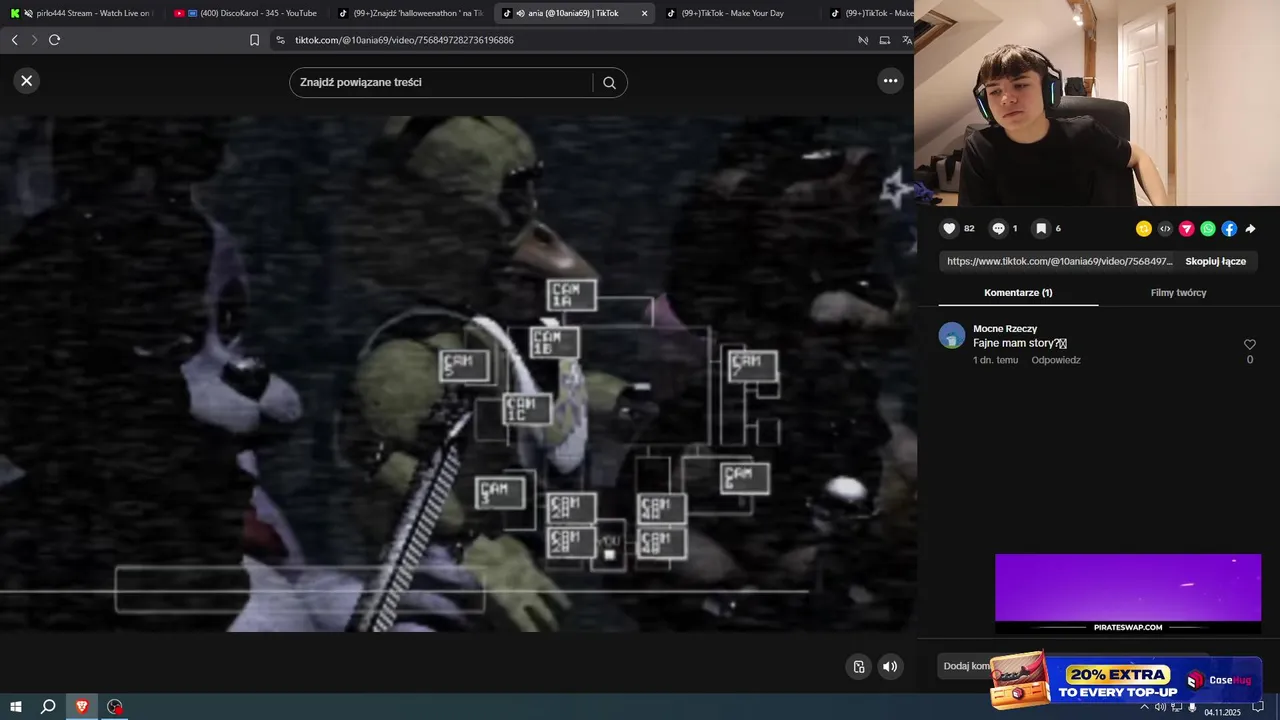1280x720 pixels.
Task: Focus the 'Znajdź powiązane treści' search field
Action: coord(443,82)
